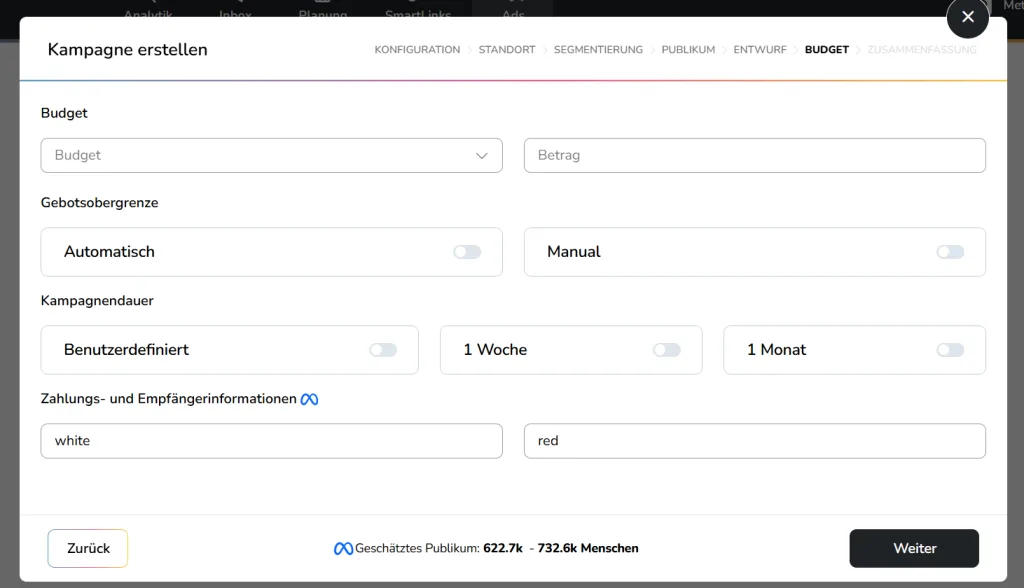Click Meta logo next to Geschätztes Publikum
The width and height of the screenshot is (1024, 588).
343,548
